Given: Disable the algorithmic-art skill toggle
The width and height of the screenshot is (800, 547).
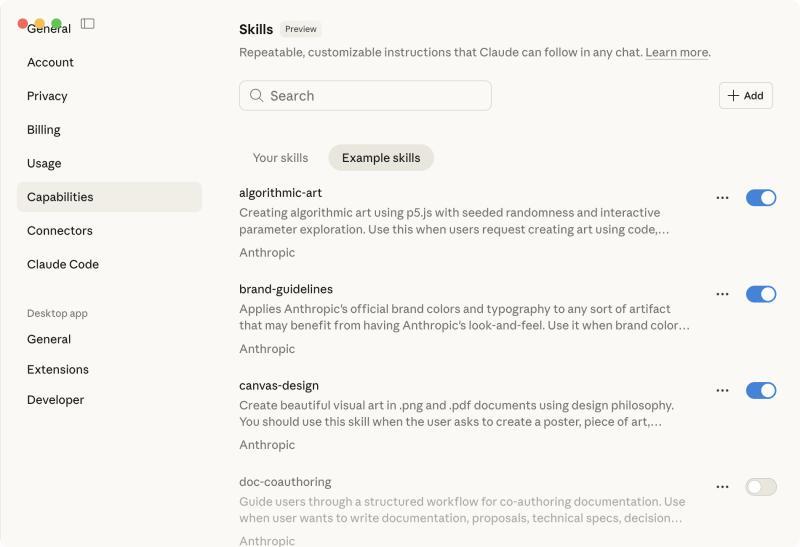Looking at the screenshot, I should tap(761, 198).
